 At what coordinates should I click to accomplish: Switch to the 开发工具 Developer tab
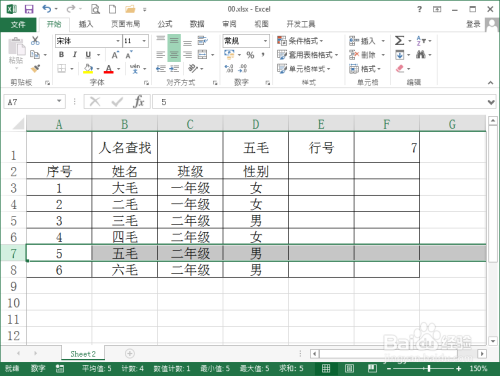click(x=301, y=24)
